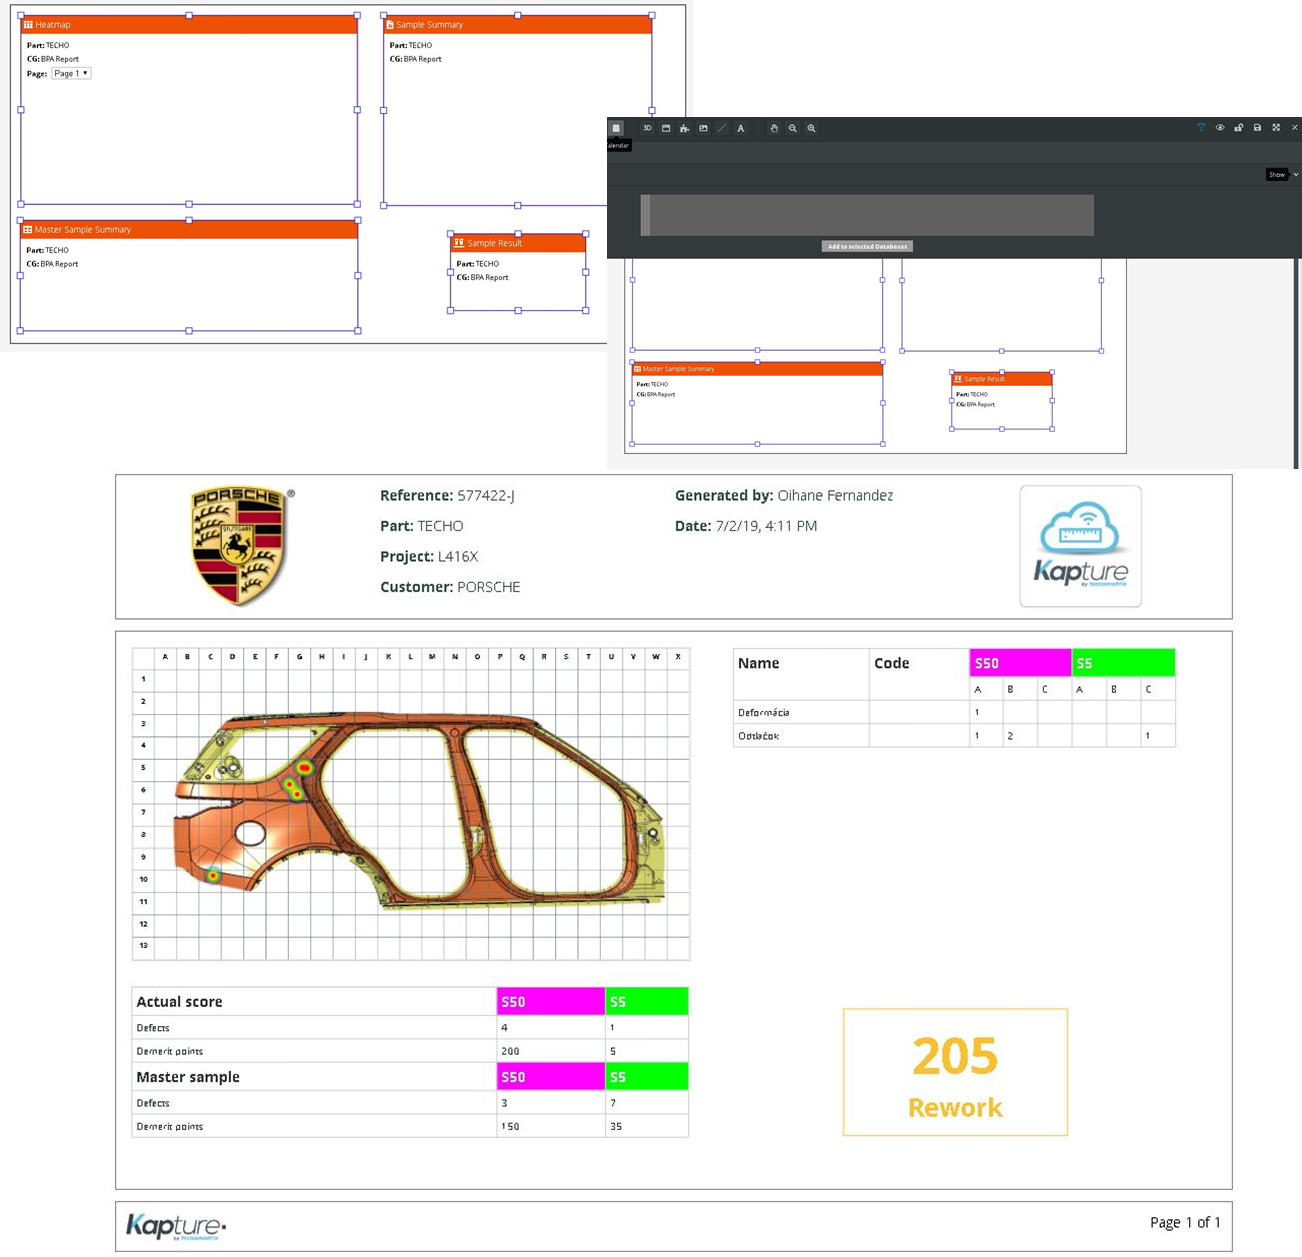
Task: Click Add to selected Databoxes button
Action: click(x=867, y=246)
